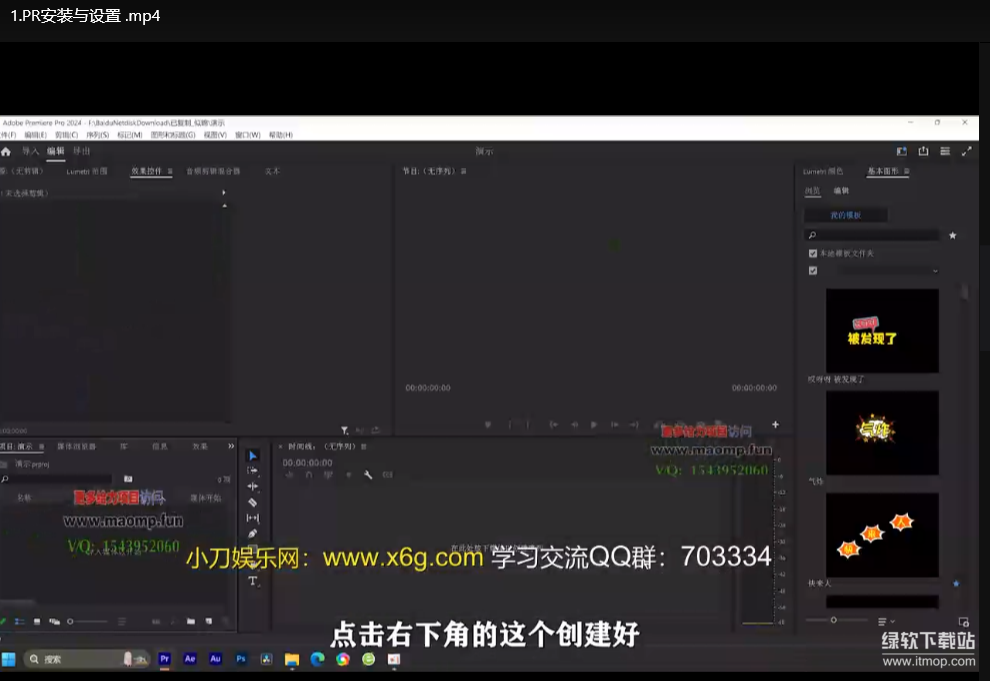Open After Effects from the taskbar
The width and height of the screenshot is (990, 681).
click(190, 659)
